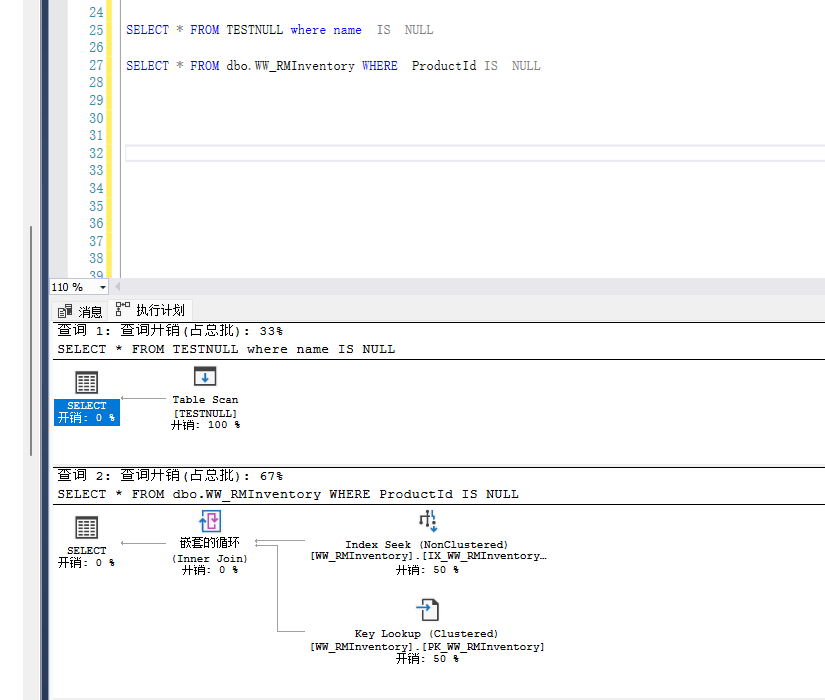
Task: Click the PK_WW_RMInventory label under Key Lookup
Action: click(427, 647)
